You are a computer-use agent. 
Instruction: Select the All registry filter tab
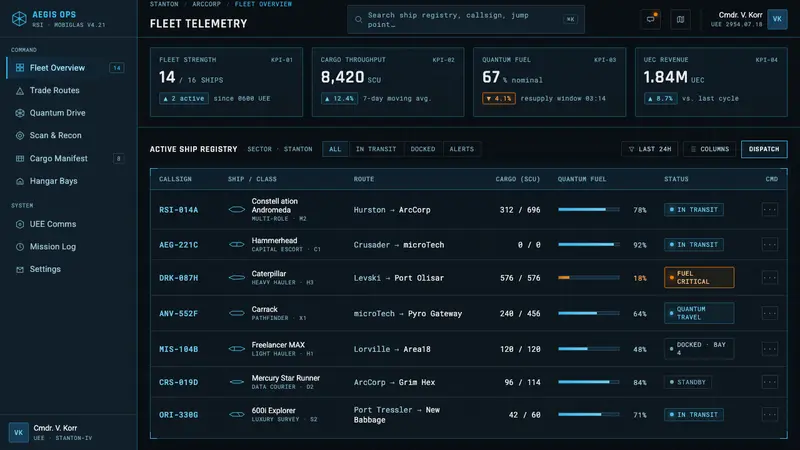(335, 149)
